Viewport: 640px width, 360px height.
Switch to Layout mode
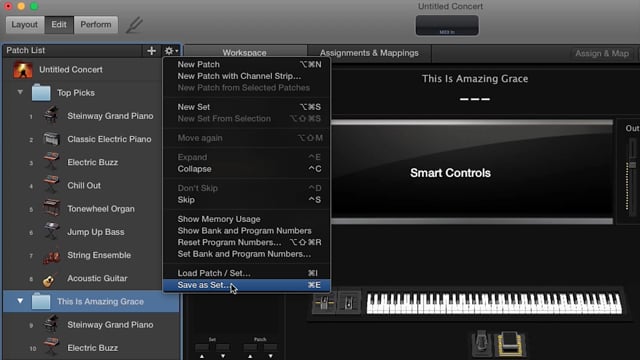[24, 24]
